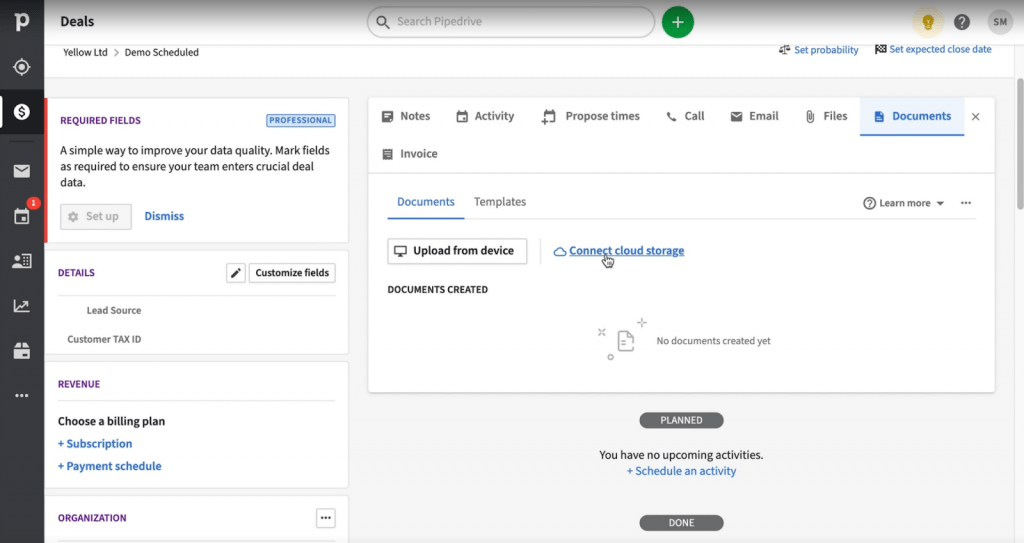1024x543 pixels.
Task: Click Schedule an activity link
Action: [681, 471]
